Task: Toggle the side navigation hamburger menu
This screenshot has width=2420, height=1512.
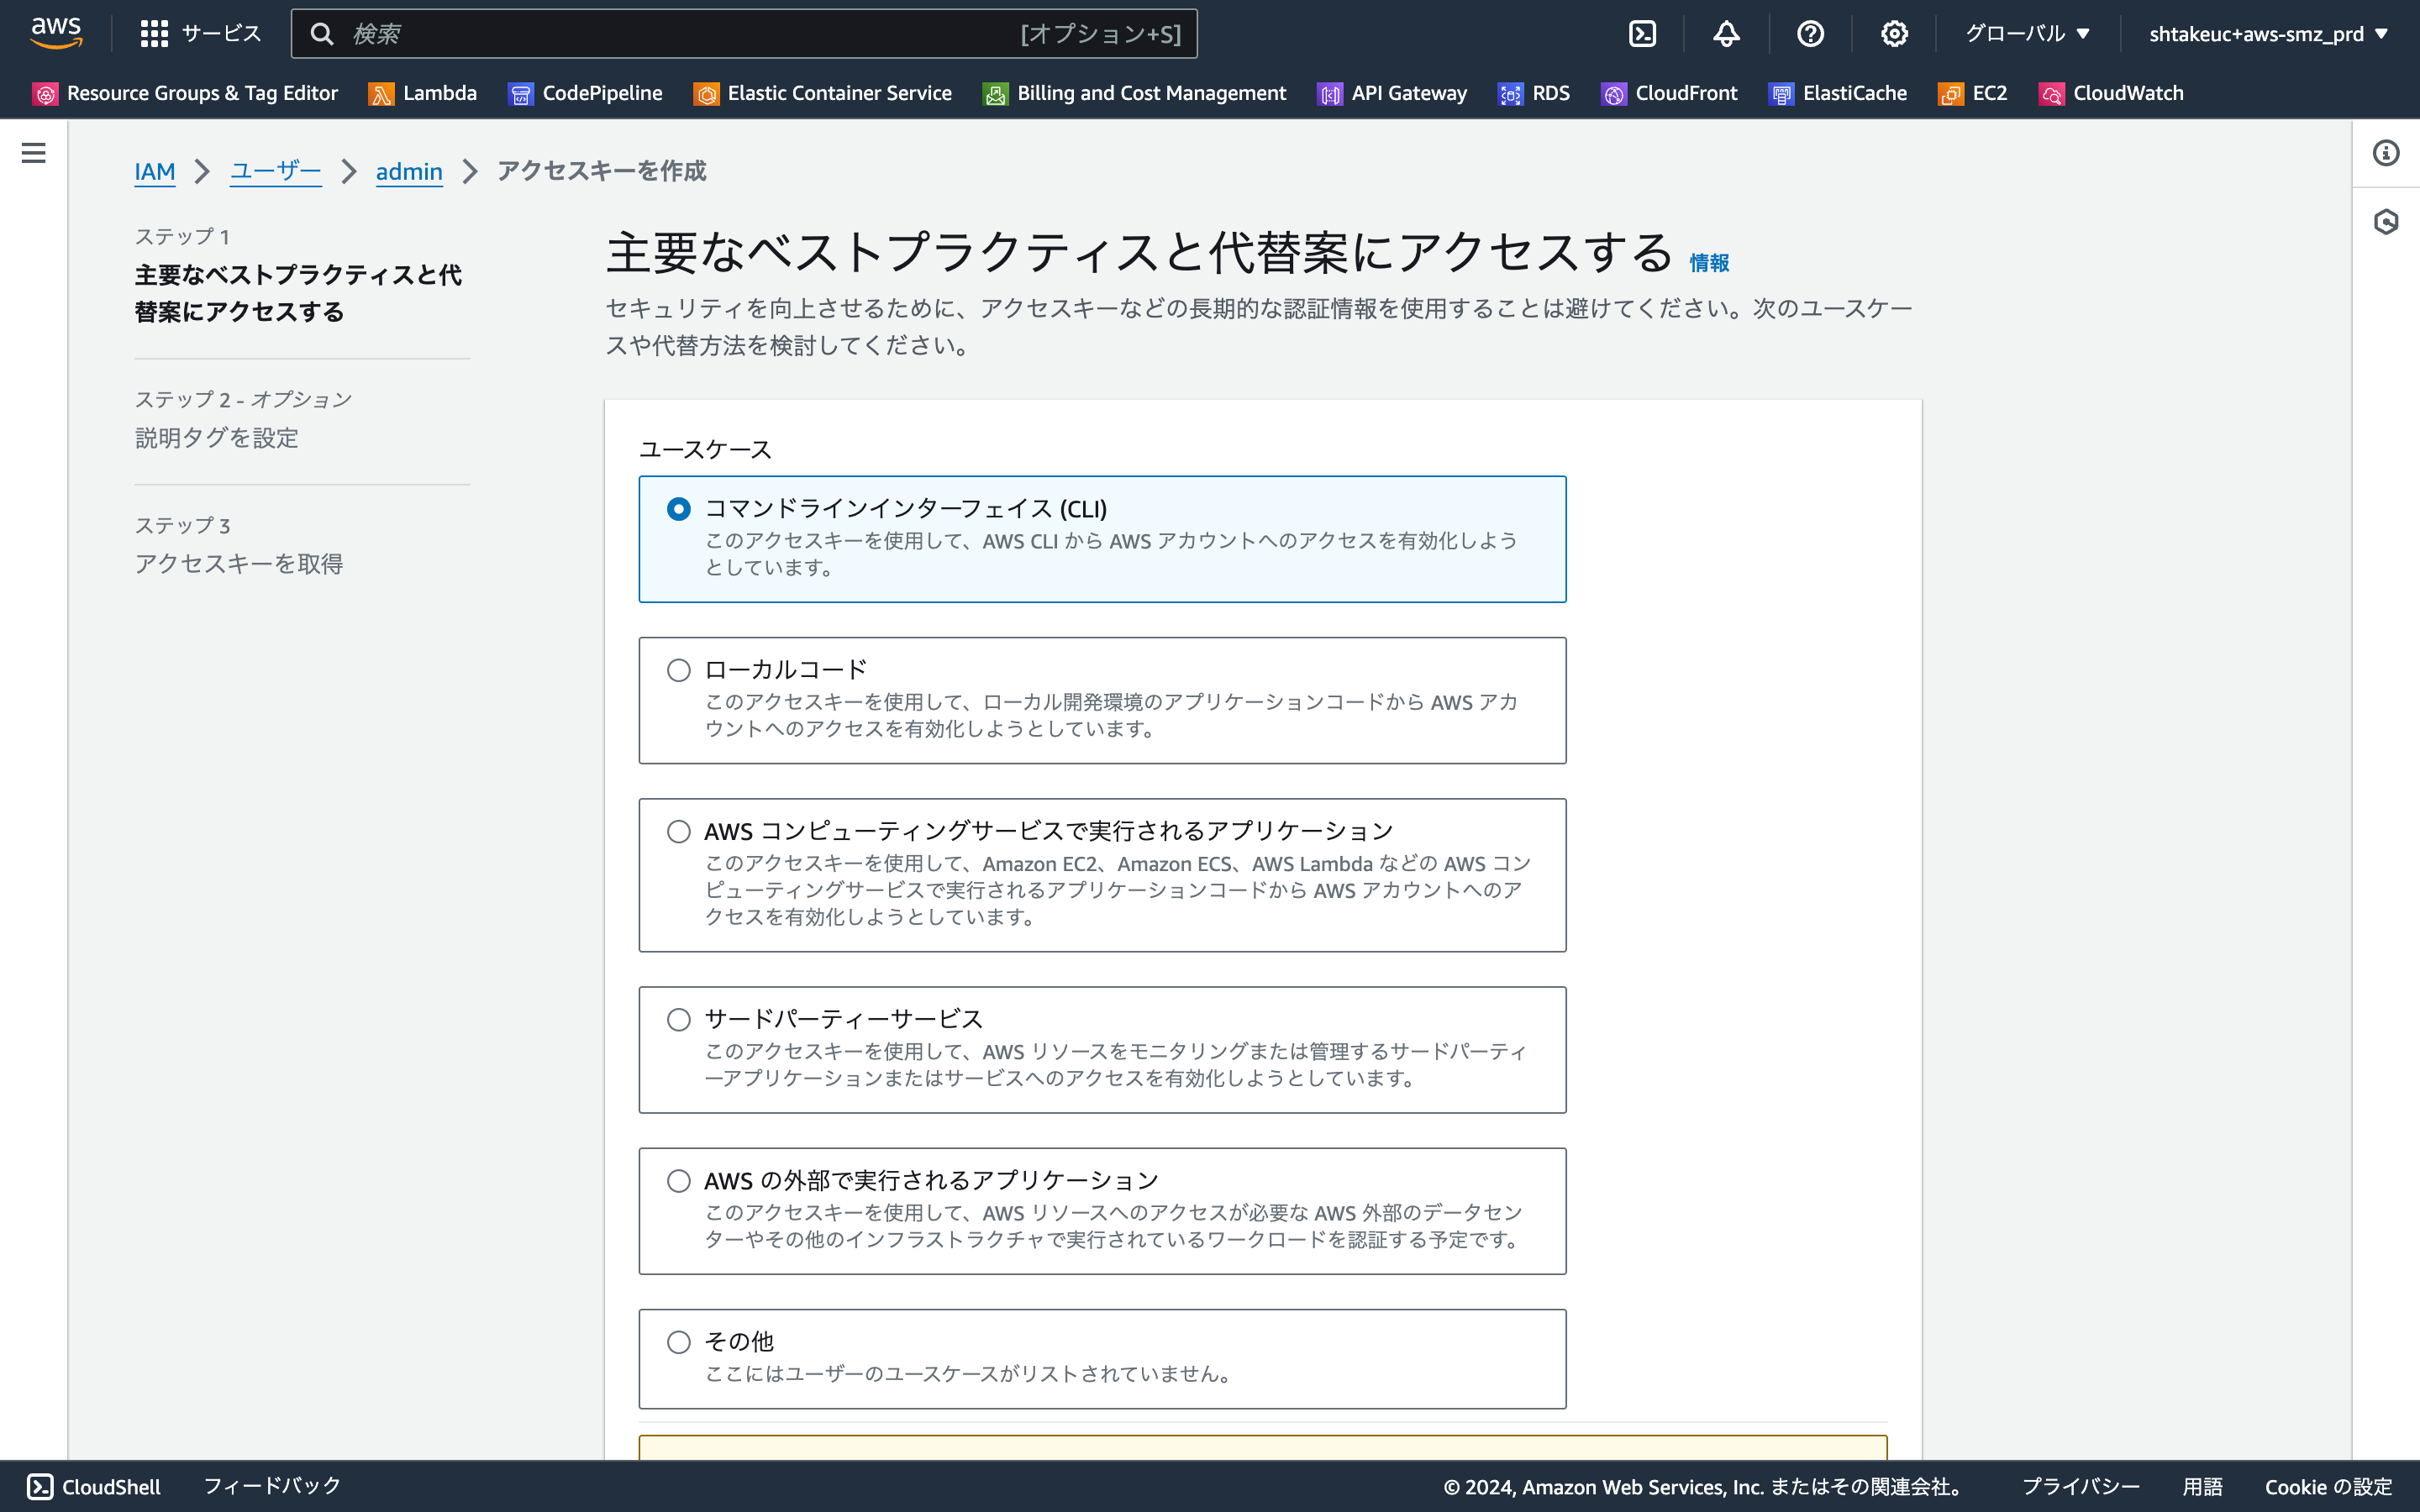Action: tap(33, 152)
